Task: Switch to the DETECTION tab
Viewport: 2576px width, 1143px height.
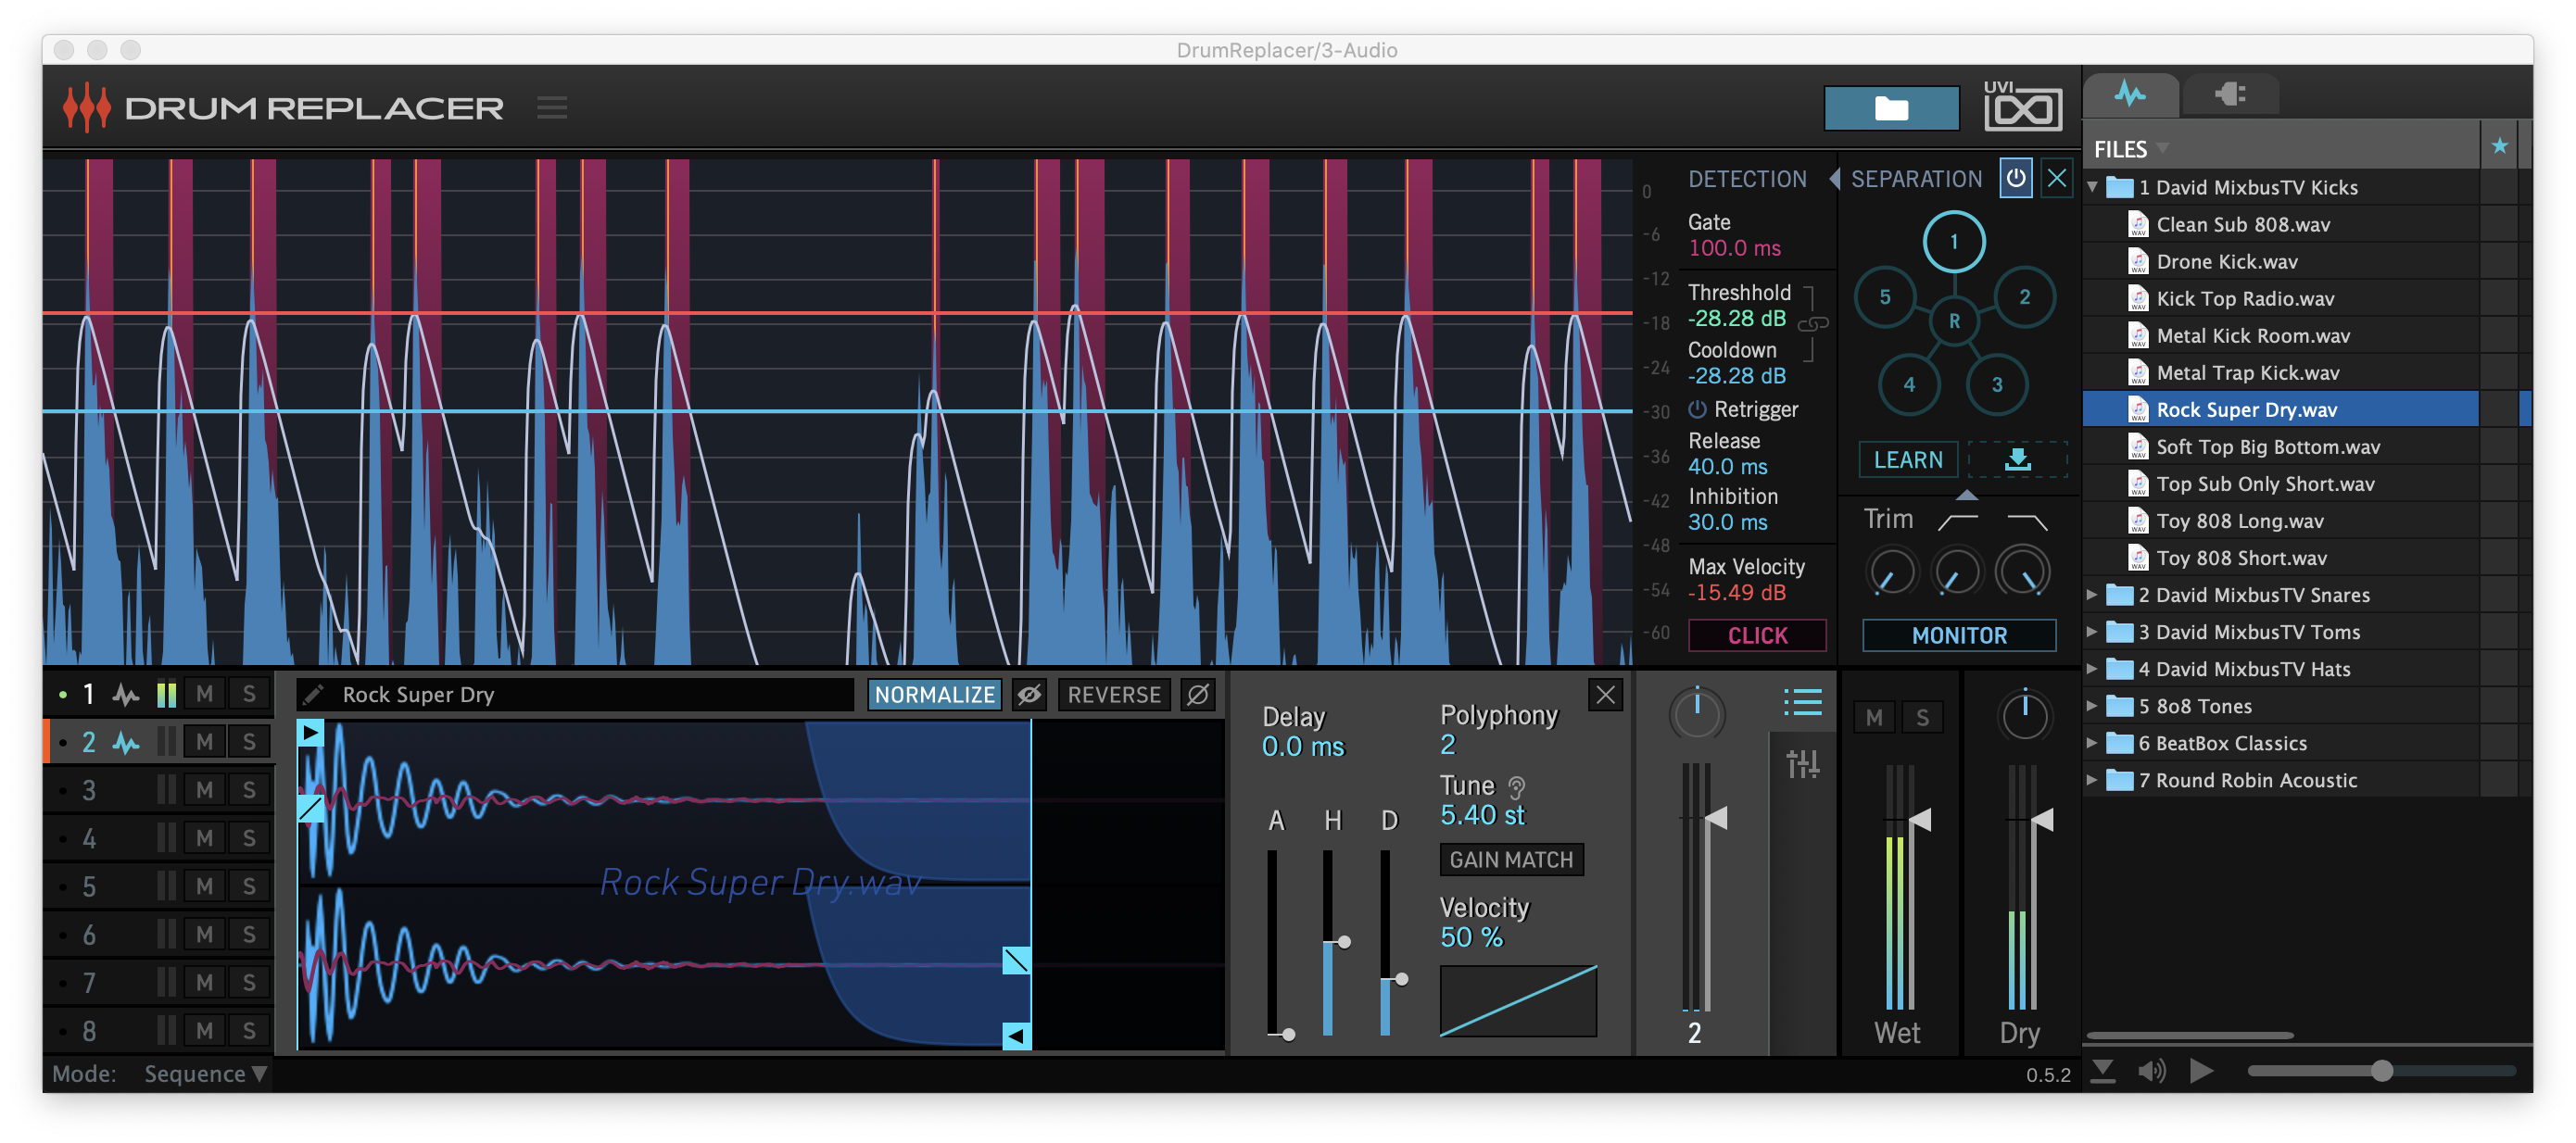Action: point(1747,178)
